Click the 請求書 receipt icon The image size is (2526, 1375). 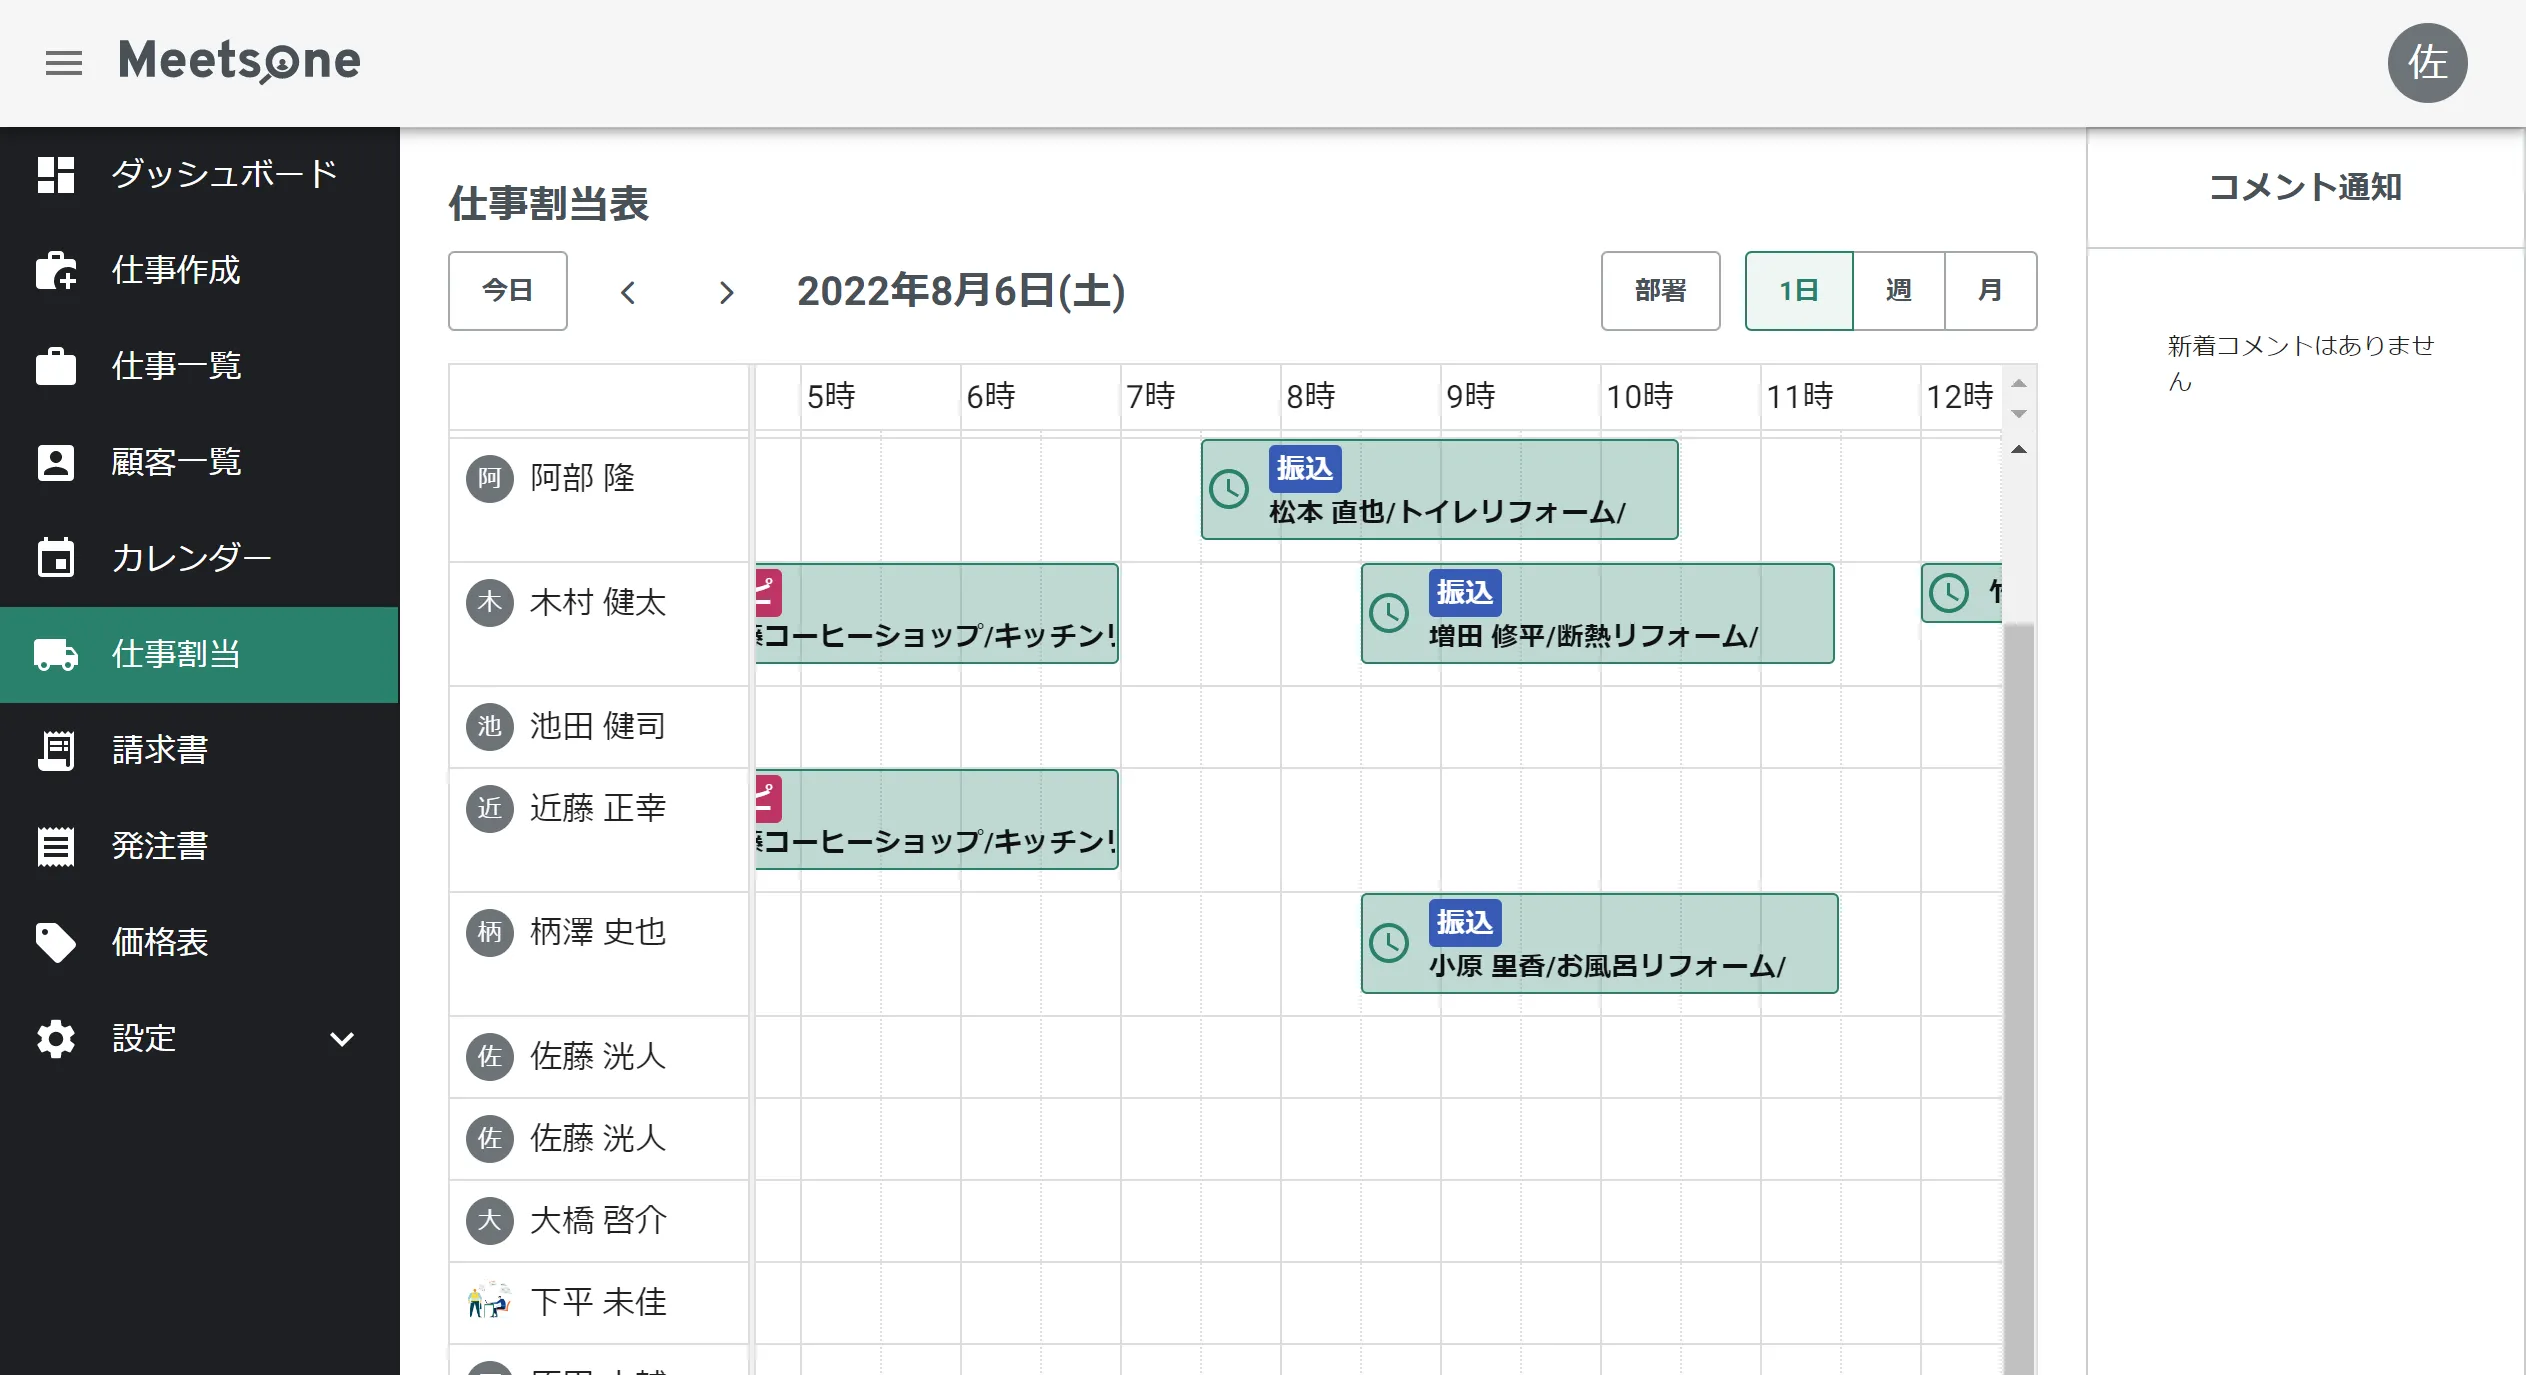56,750
